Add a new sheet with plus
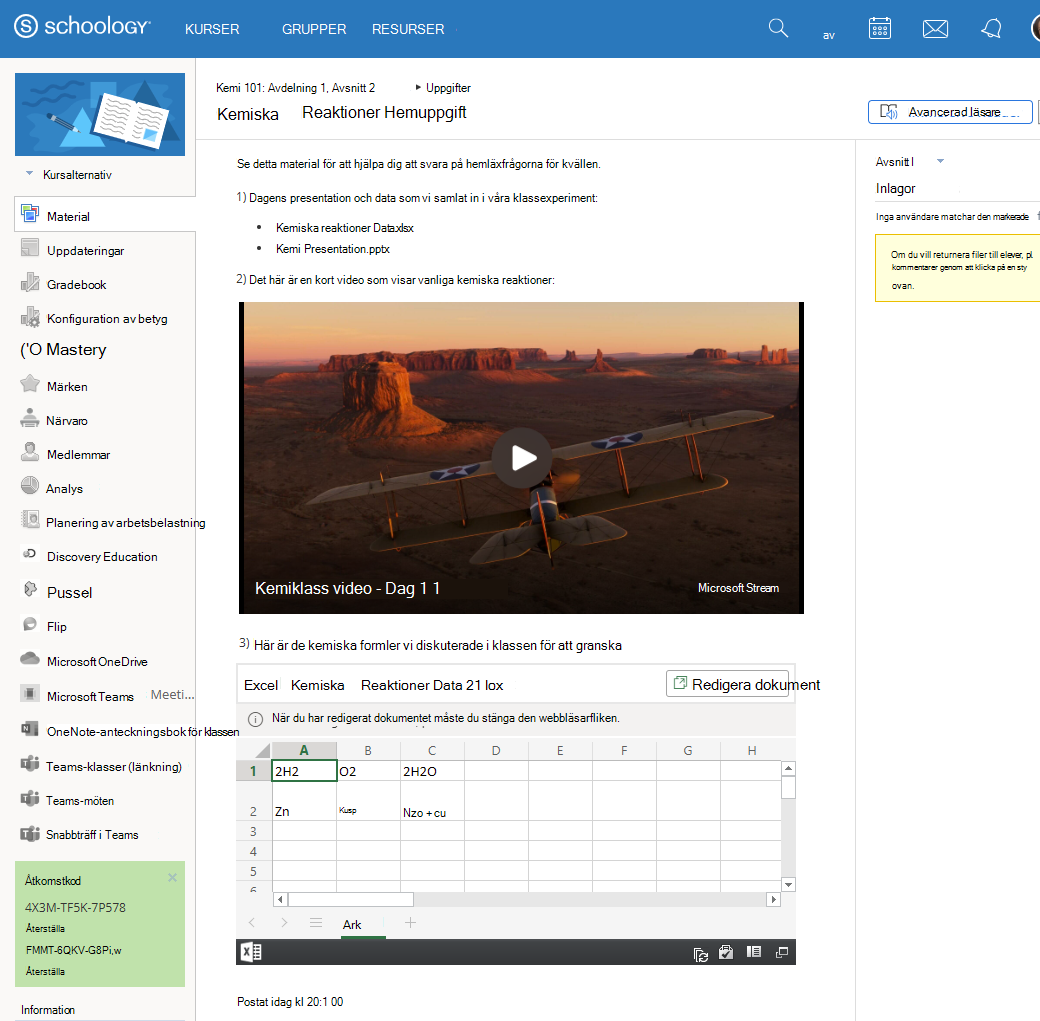This screenshot has height=1021, width=1040. tap(411, 923)
